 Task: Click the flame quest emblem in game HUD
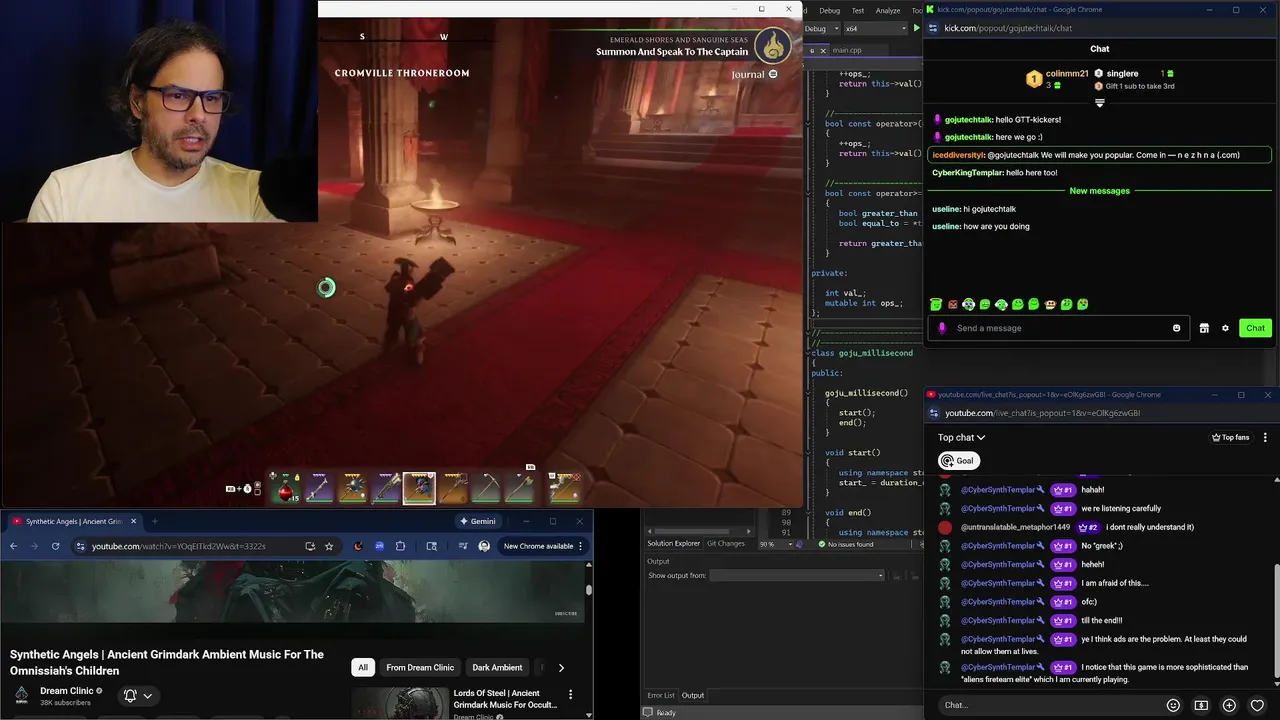click(x=772, y=45)
